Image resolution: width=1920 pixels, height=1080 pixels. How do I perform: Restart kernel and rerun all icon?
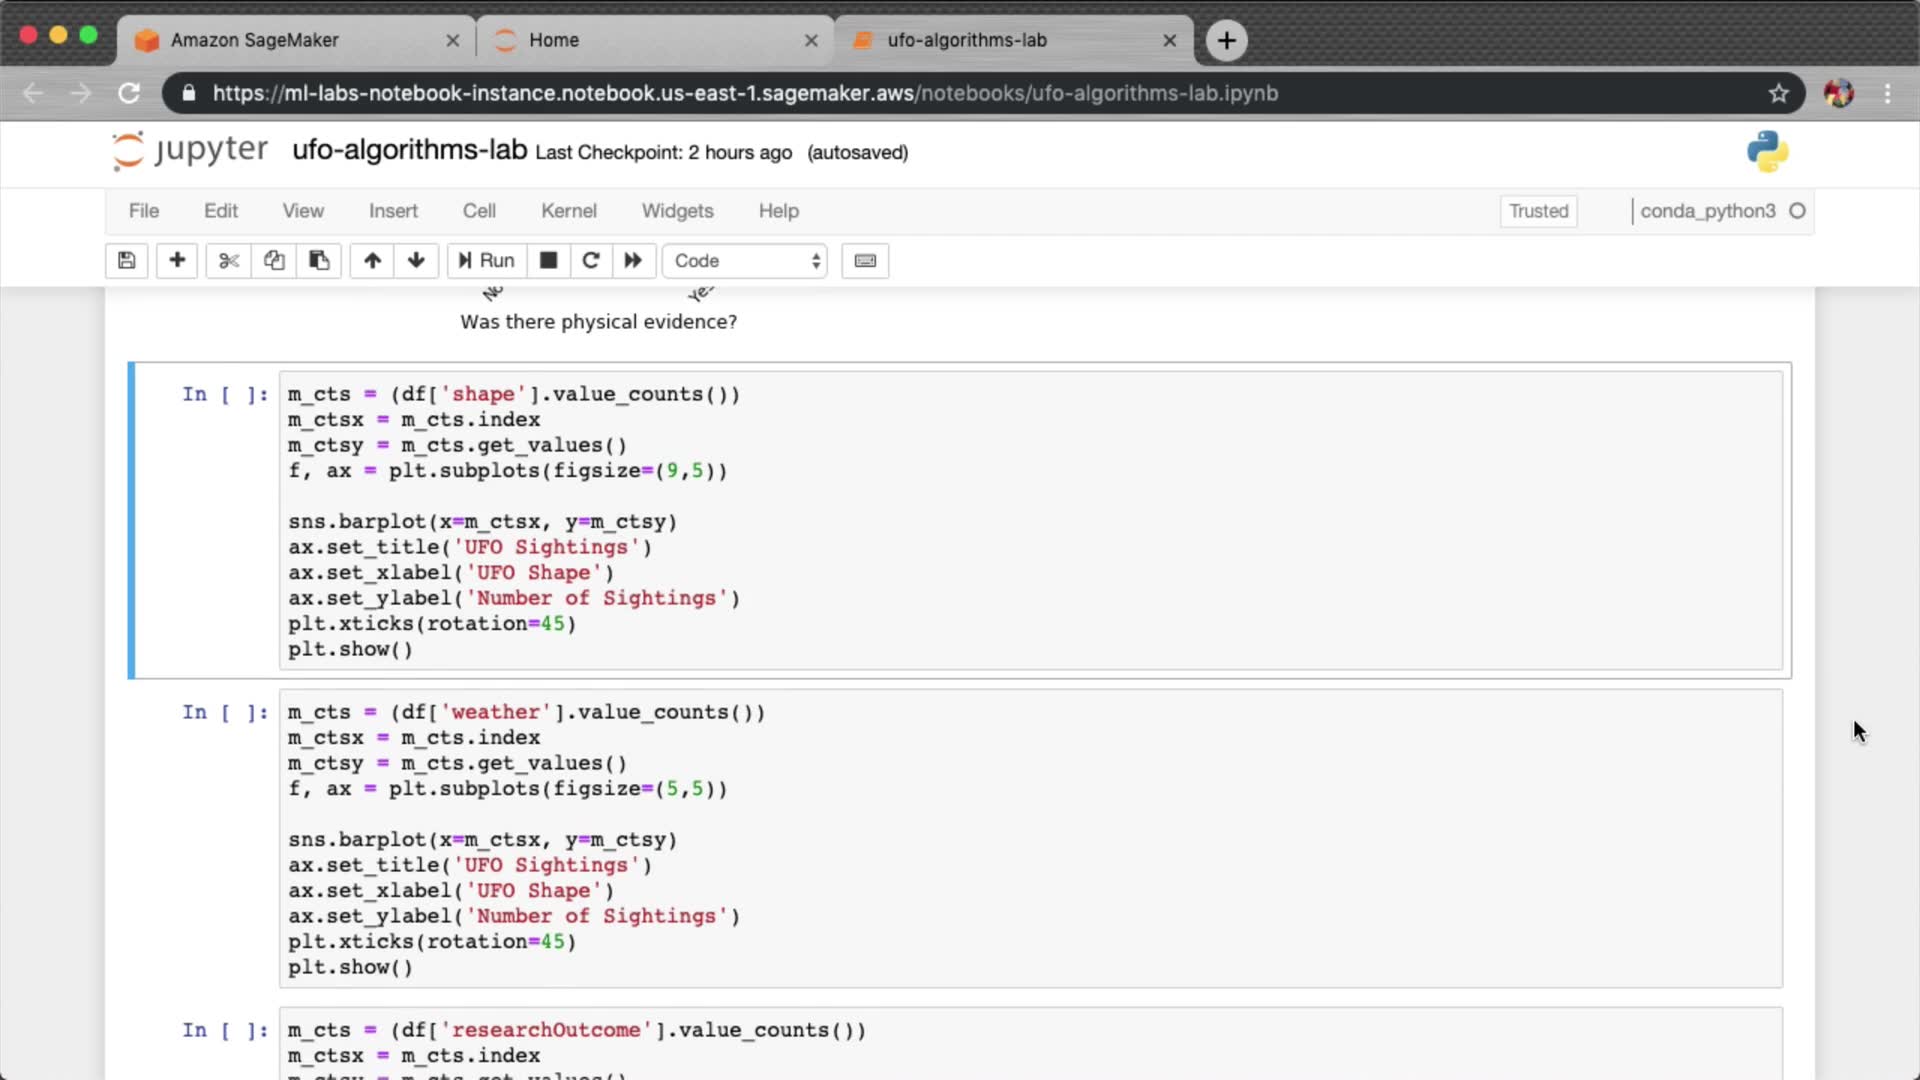coord(633,261)
